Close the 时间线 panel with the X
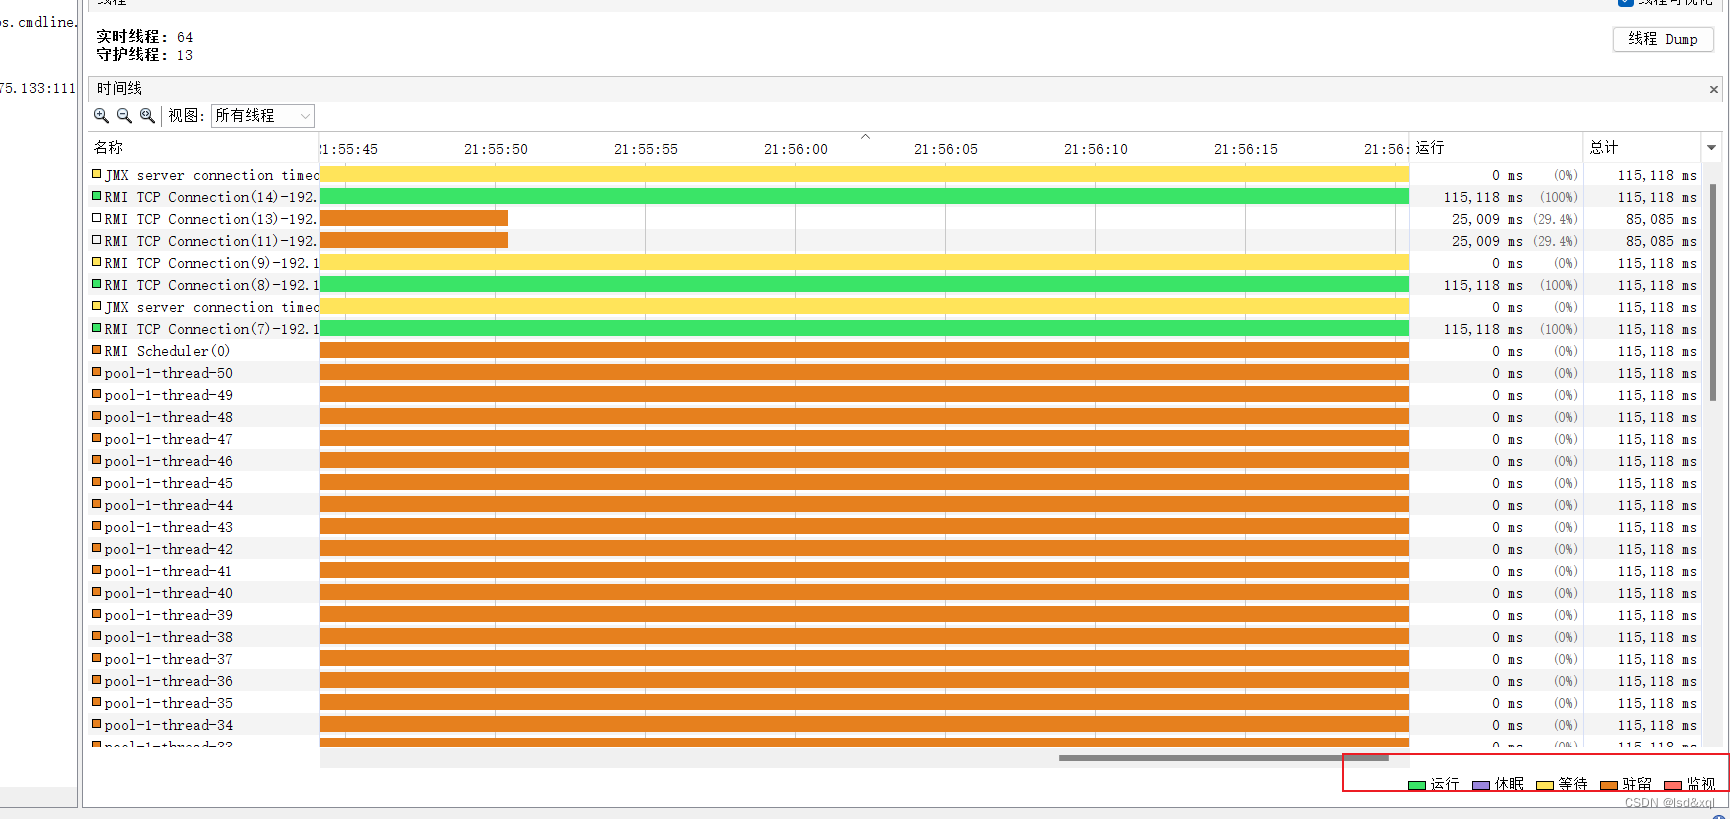Image resolution: width=1730 pixels, height=819 pixels. point(1714,90)
